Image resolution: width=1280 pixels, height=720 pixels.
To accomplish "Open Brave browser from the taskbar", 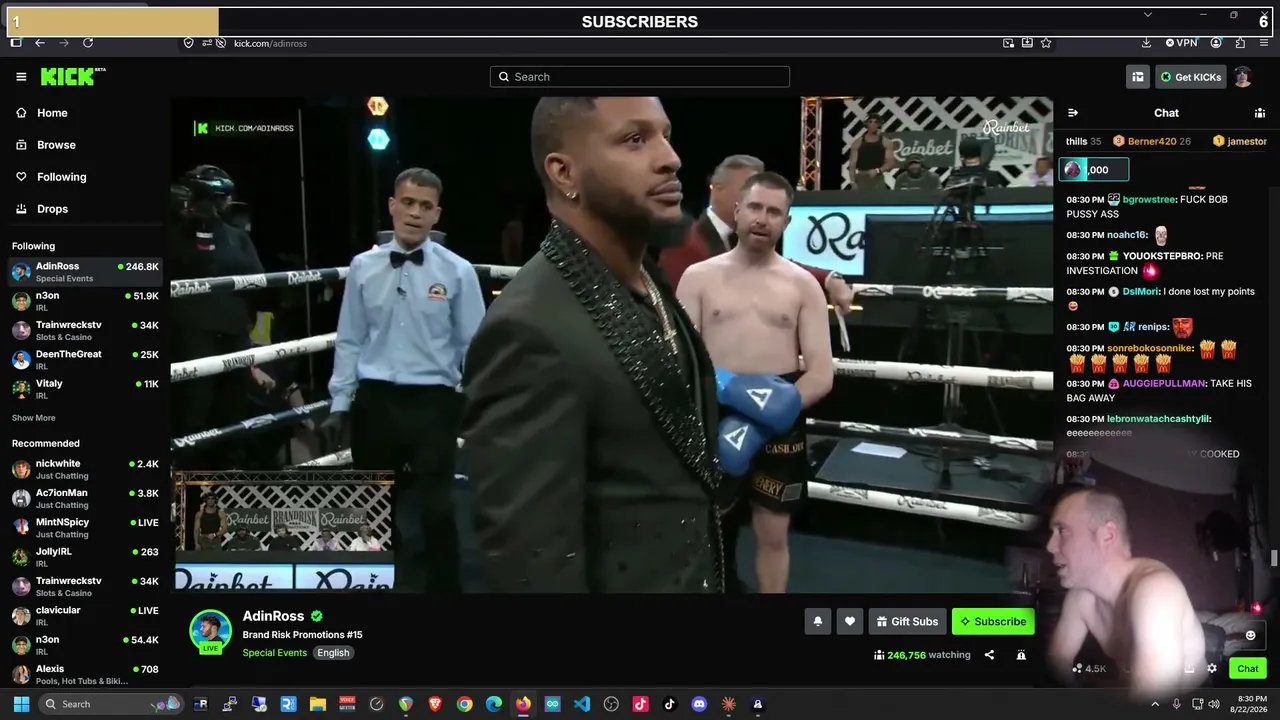I will pos(435,704).
